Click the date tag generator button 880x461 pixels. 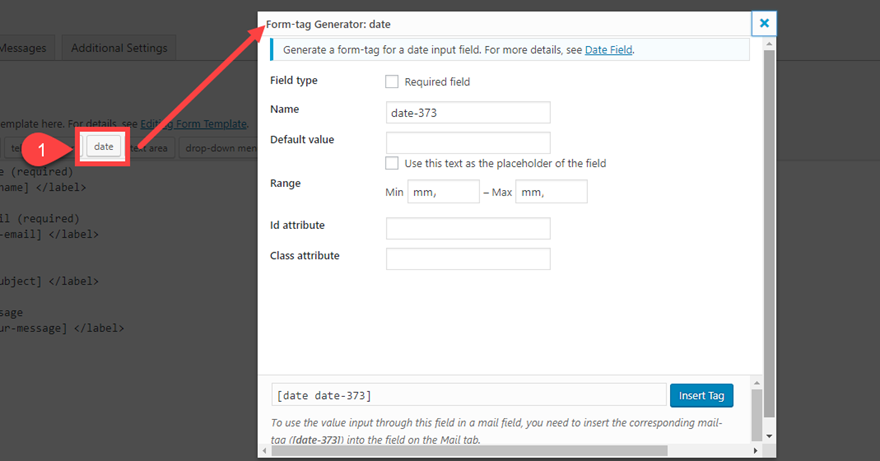coord(104,147)
